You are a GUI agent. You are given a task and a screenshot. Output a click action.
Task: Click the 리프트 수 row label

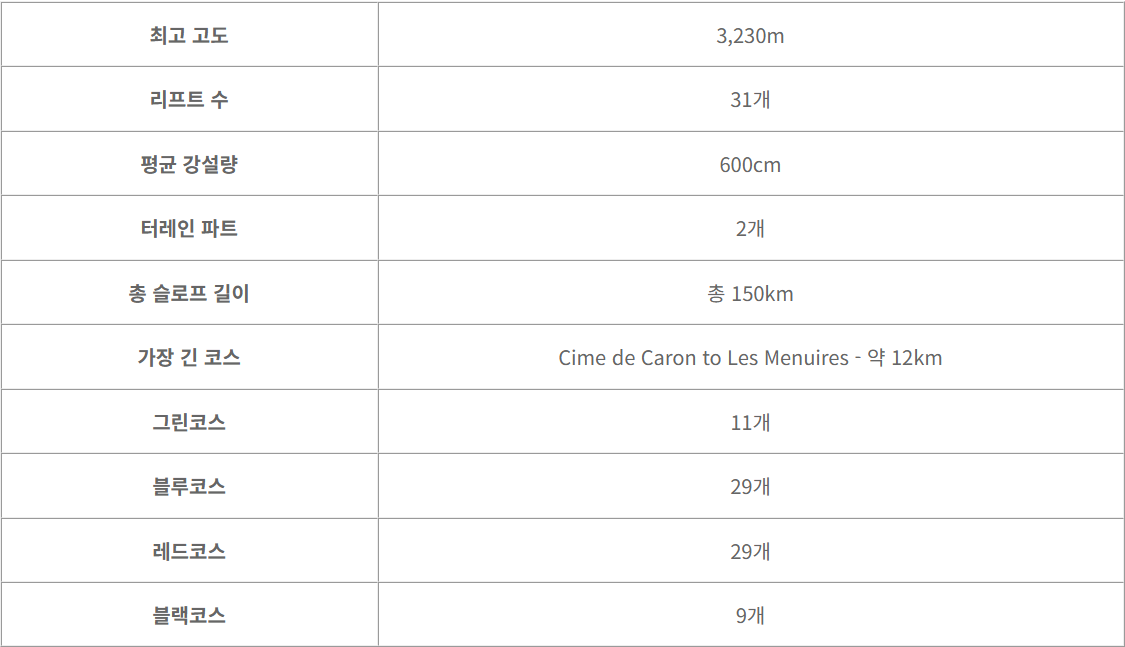coord(189,100)
